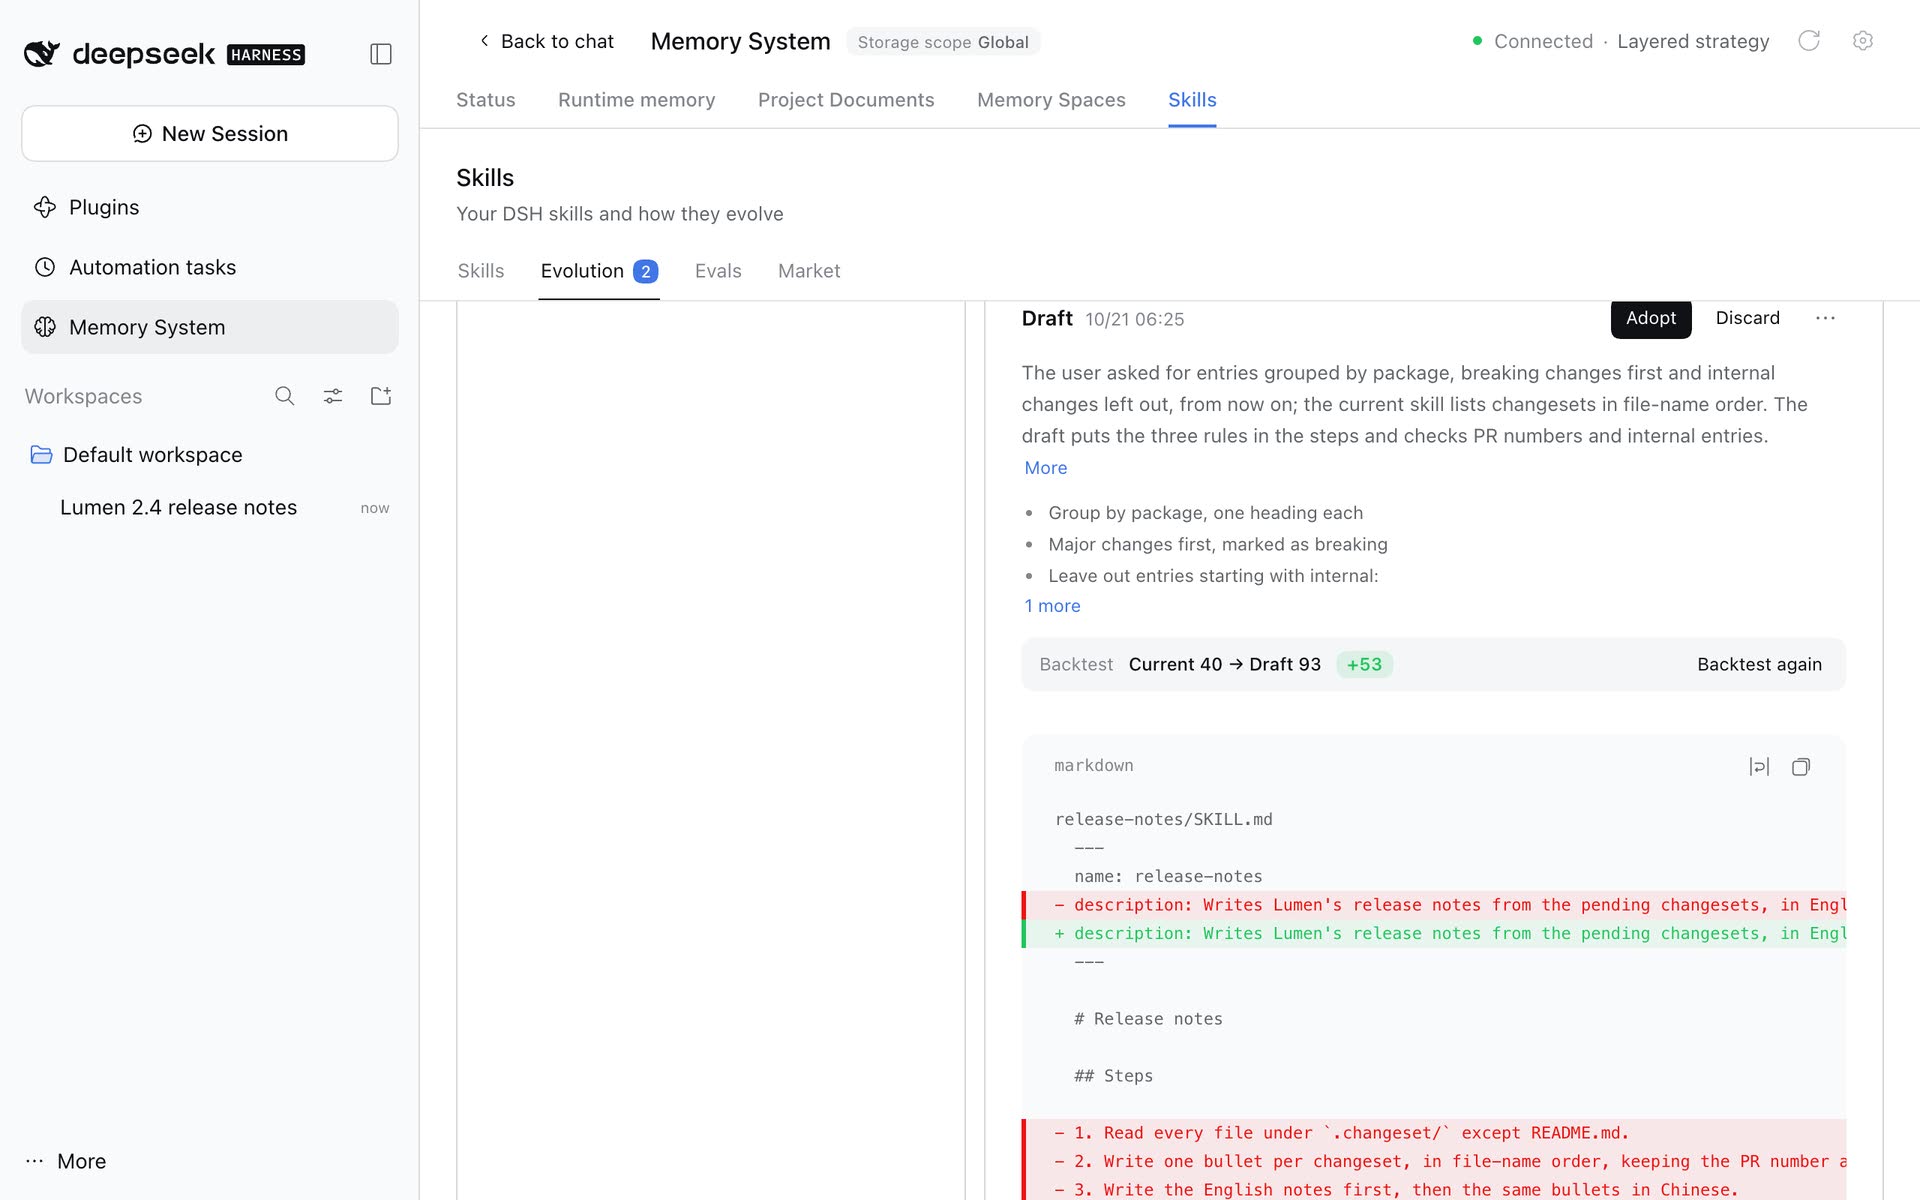
Task: Select the Default workspace folder
Action: tap(210, 455)
